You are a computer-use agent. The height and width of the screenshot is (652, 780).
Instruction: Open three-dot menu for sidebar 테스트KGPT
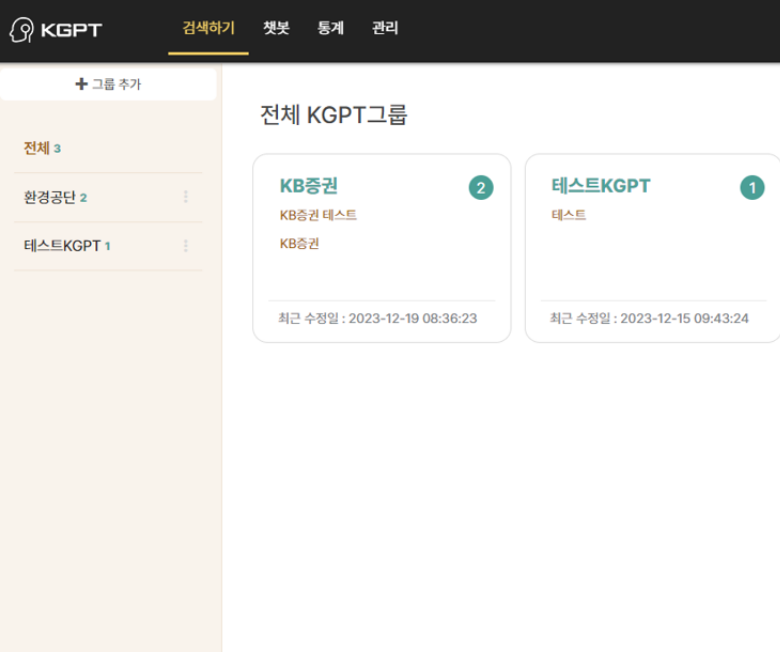click(x=185, y=246)
